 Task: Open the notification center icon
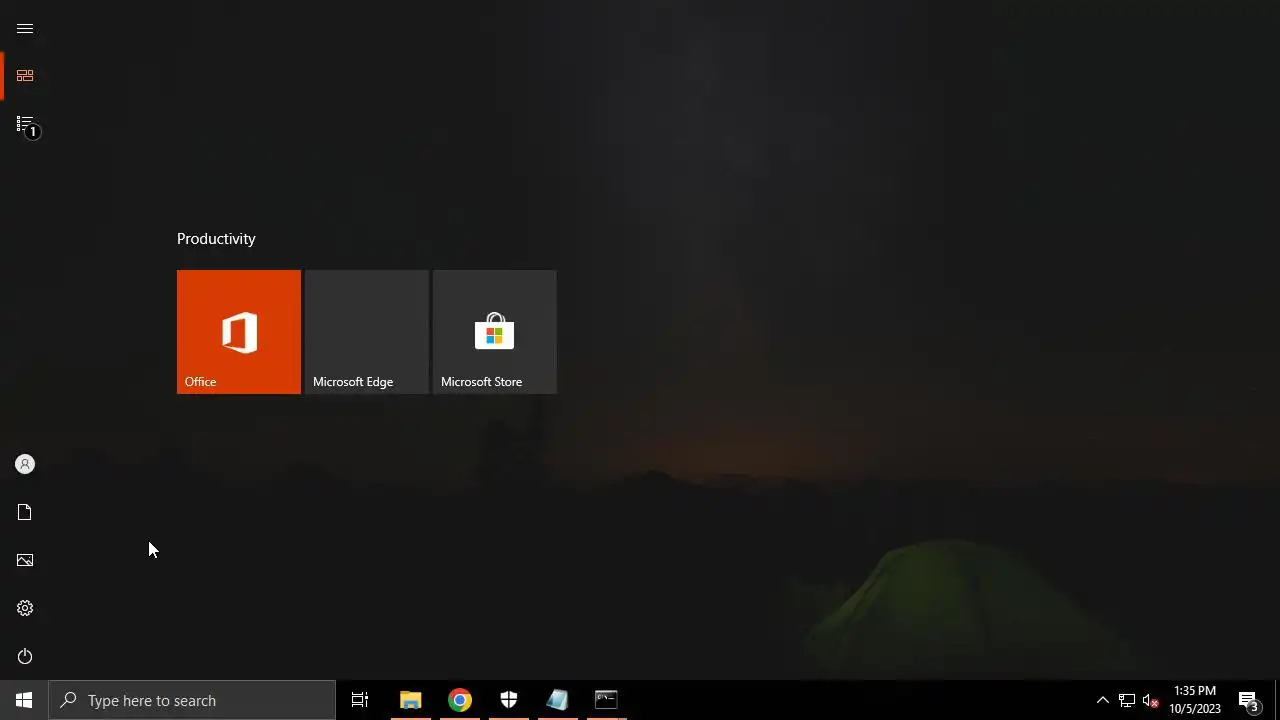coord(1249,700)
